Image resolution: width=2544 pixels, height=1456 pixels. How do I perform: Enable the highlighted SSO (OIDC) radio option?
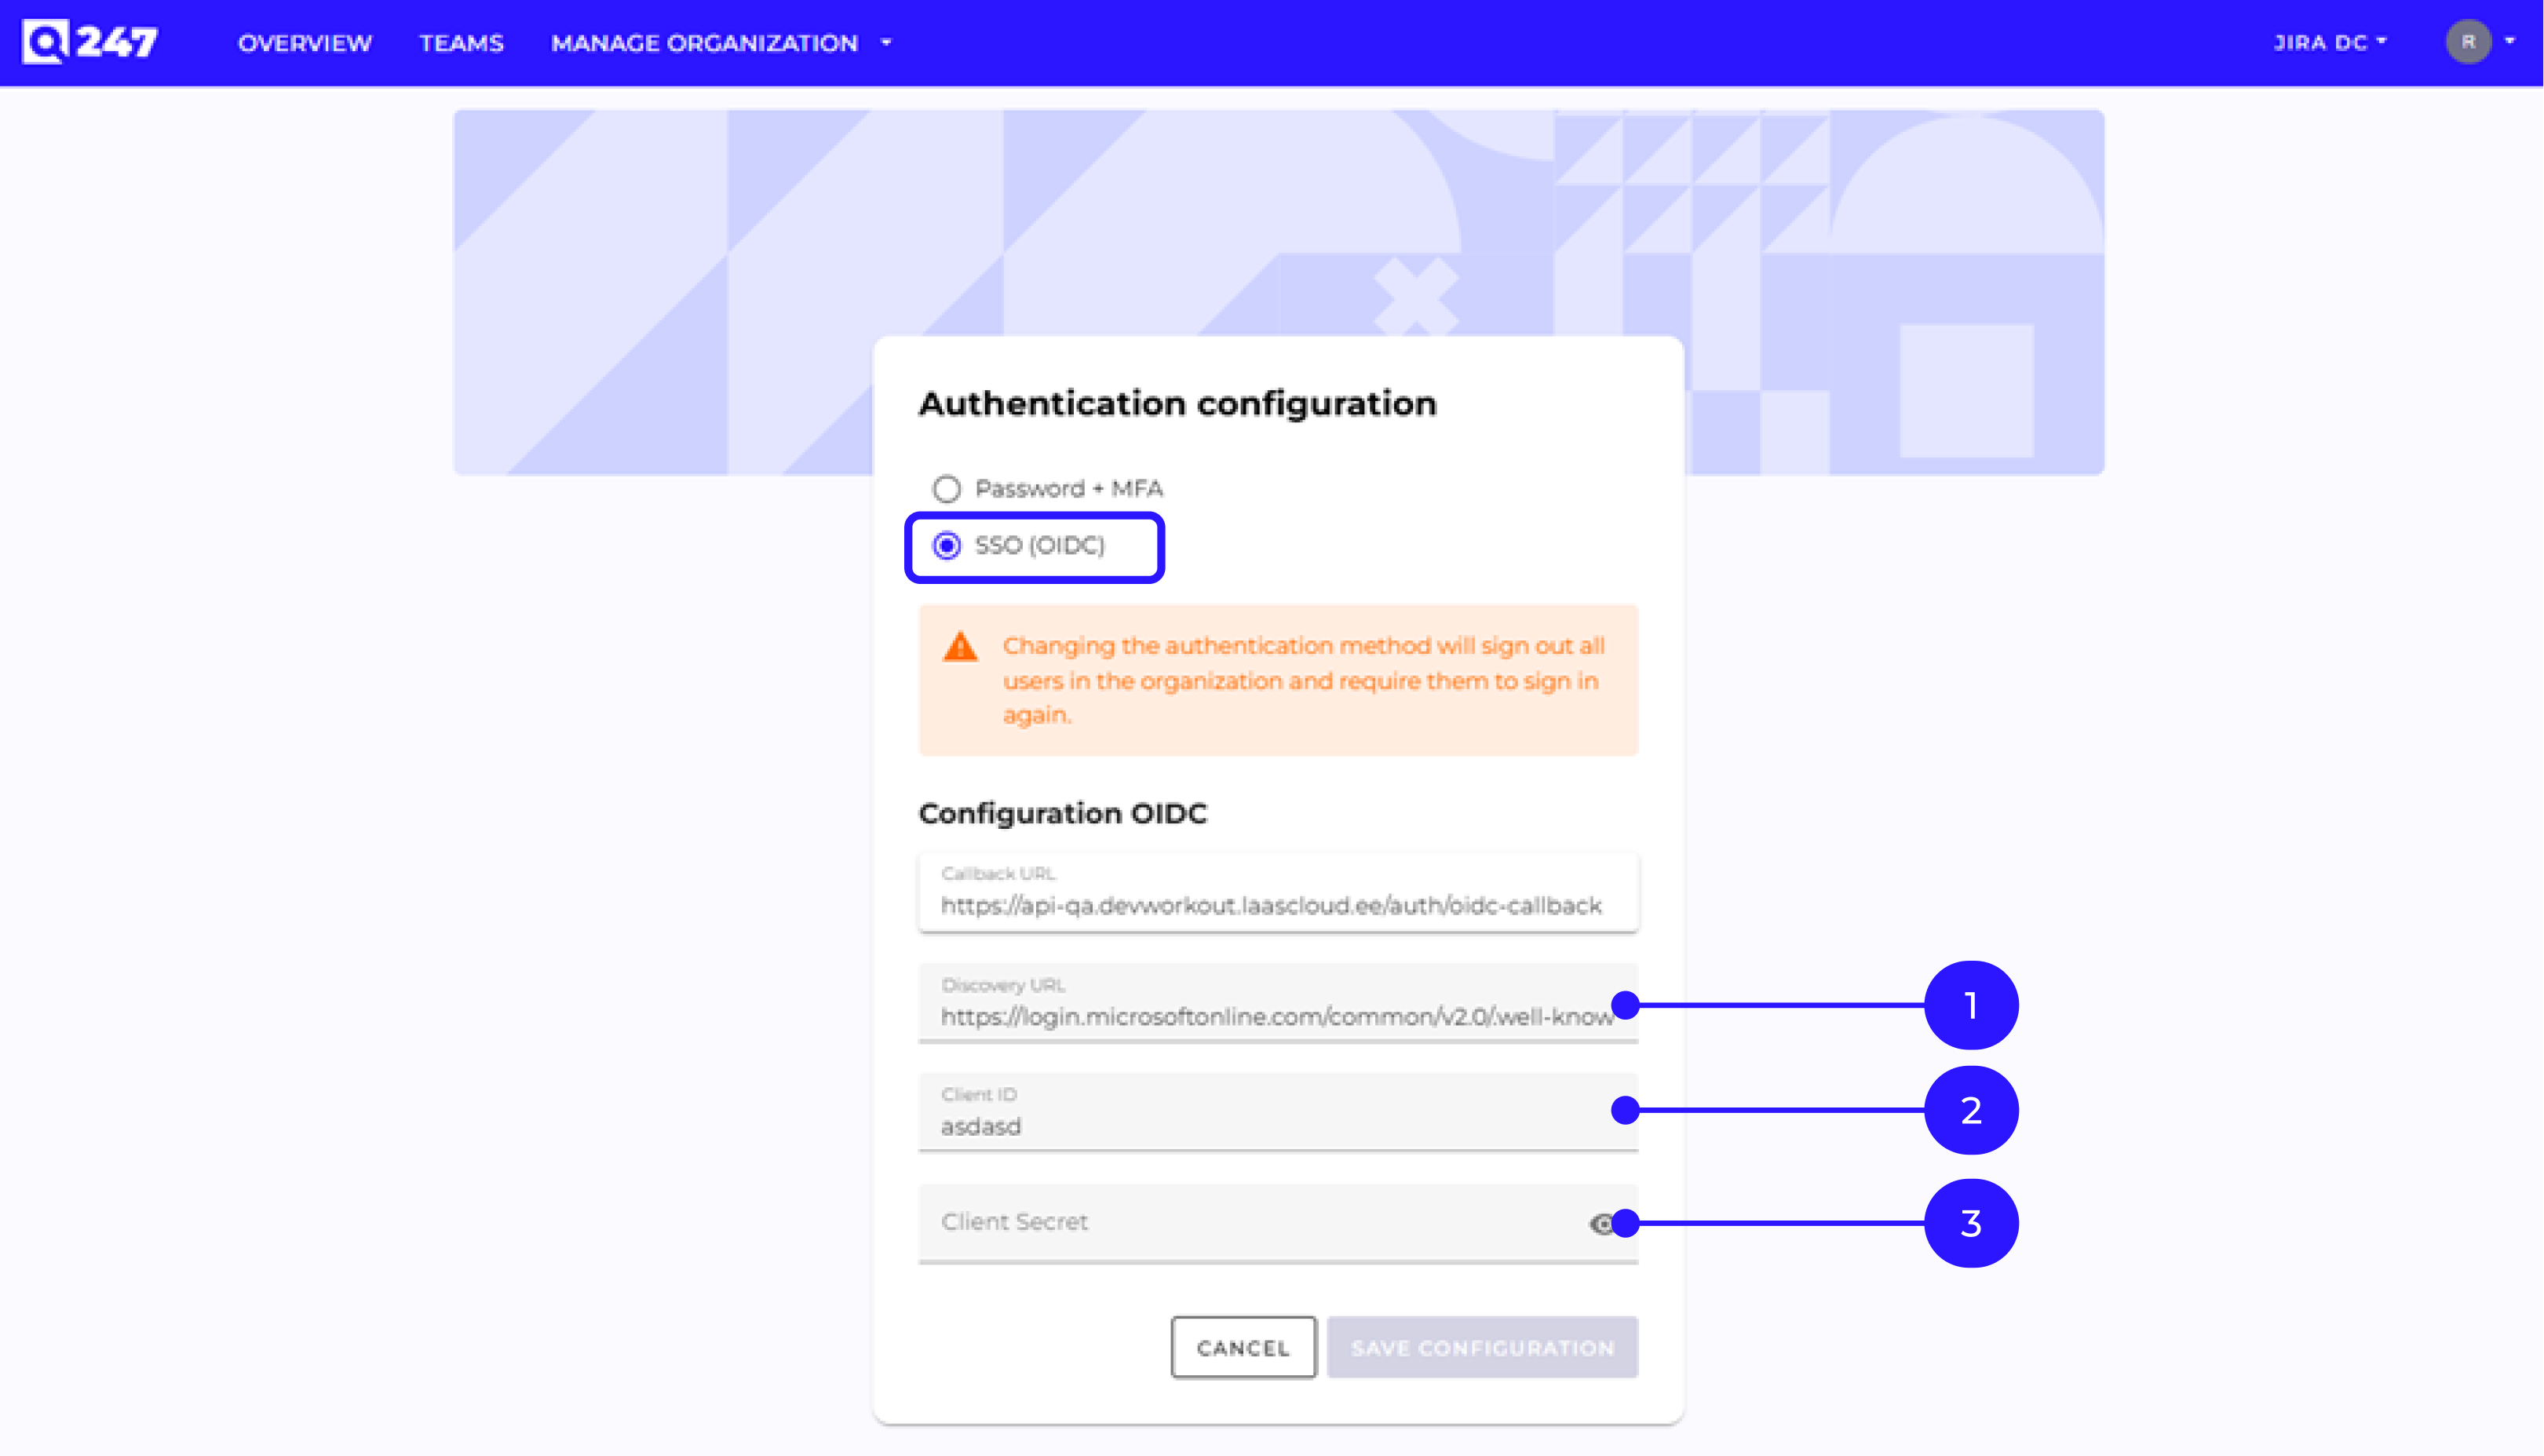point(946,547)
